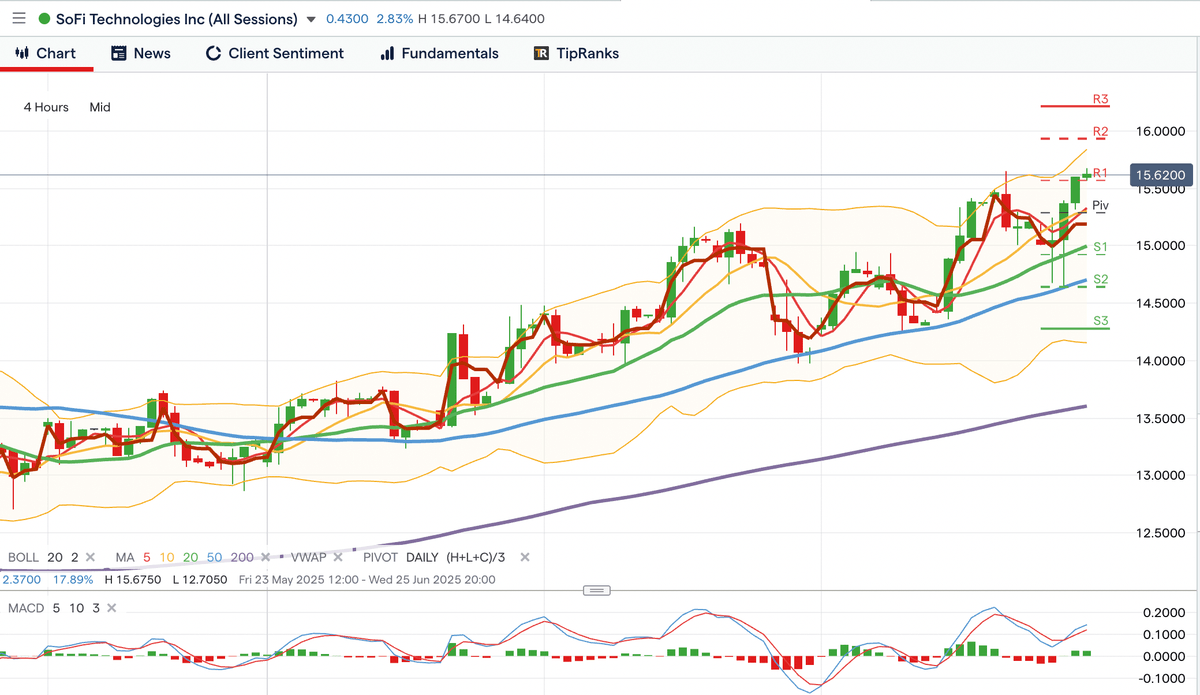This screenshot has height=695, width=1200.
Task: Click the S2 pivot support label
Action: point(1100,279)
